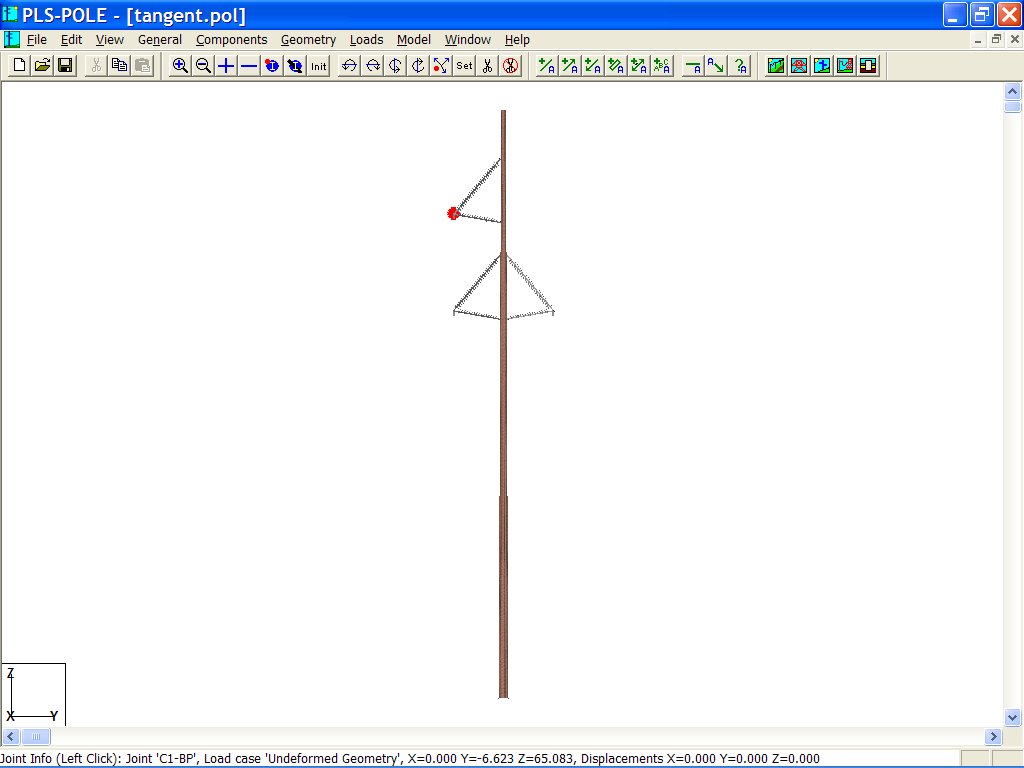Click the member cut scissors icon
The height and width of the screenshot is (768, 1024).
click(485, 66)
